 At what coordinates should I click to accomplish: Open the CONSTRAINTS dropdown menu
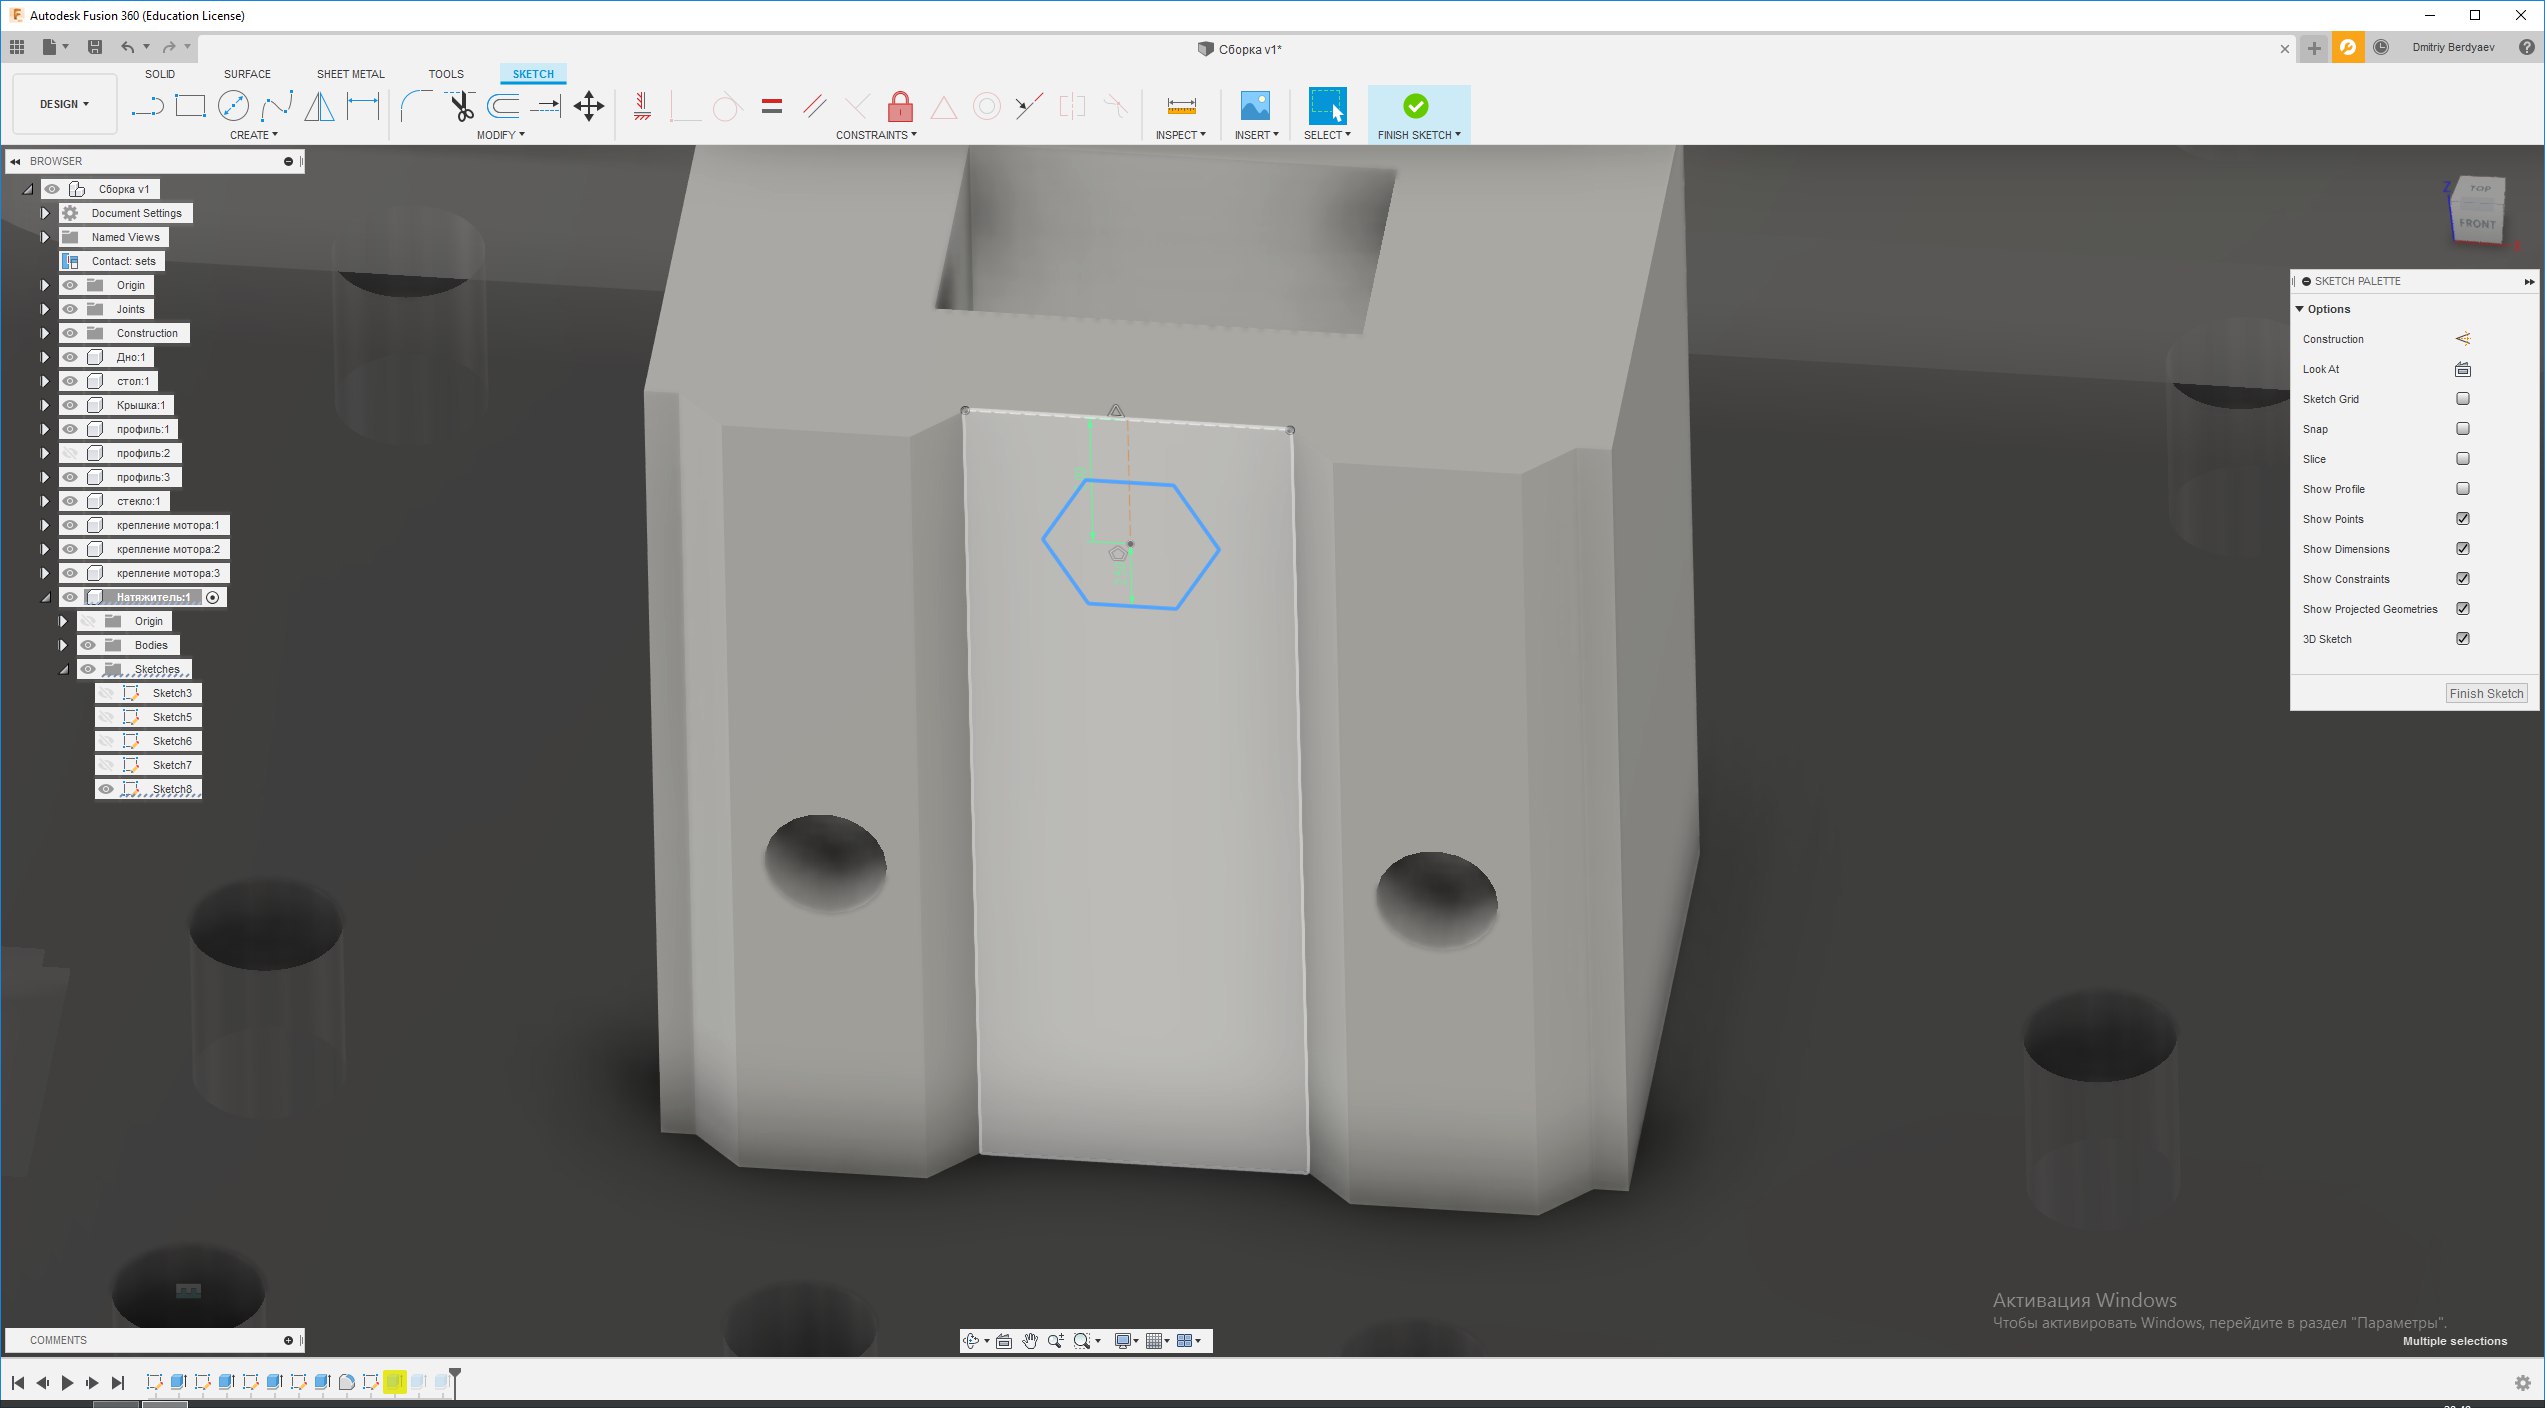tap(876, 135)
